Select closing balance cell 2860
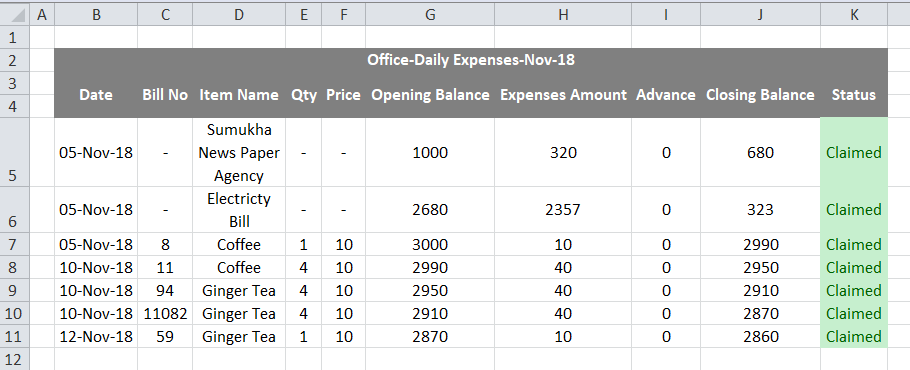The width and height of the screenshot is (910, 370). (x=760, y=336)
